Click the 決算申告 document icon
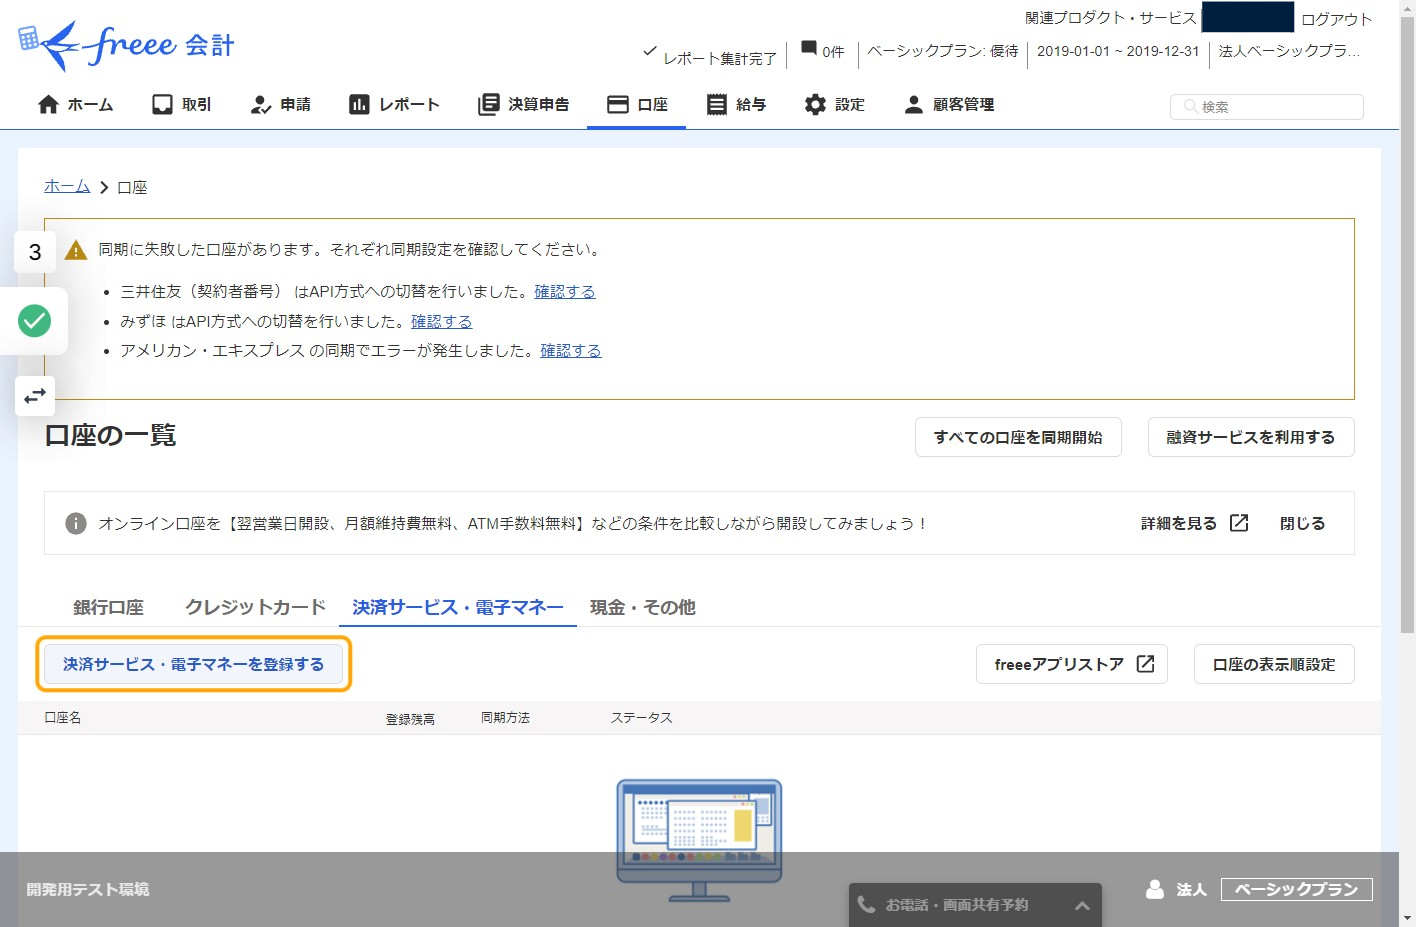Image resolution: width=1416 pixels, height=927 pixels. point(488,104)
